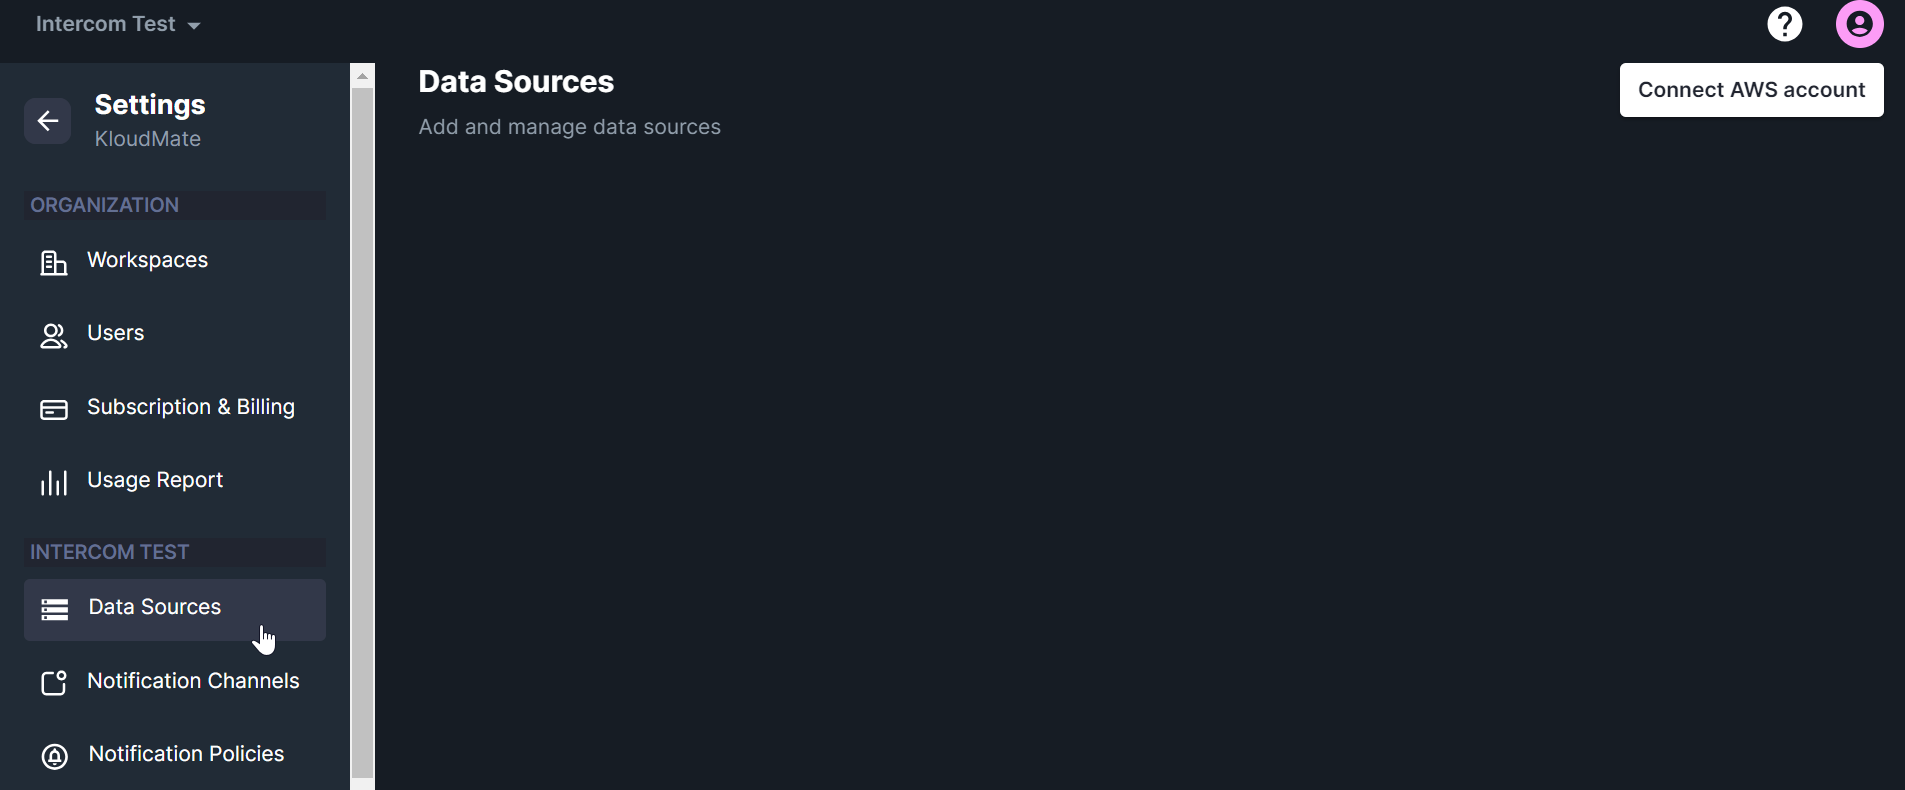Screen dimensions: 1905x790
Task: Select Subscription & Billing in sidebar
Action: 191,407
